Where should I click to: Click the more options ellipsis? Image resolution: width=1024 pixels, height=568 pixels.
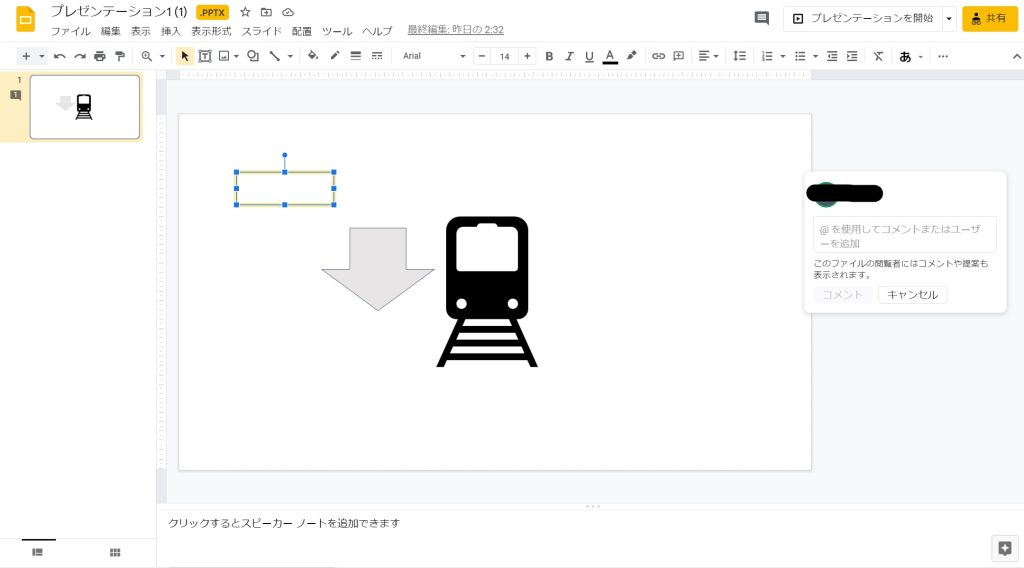click(943, 56)
